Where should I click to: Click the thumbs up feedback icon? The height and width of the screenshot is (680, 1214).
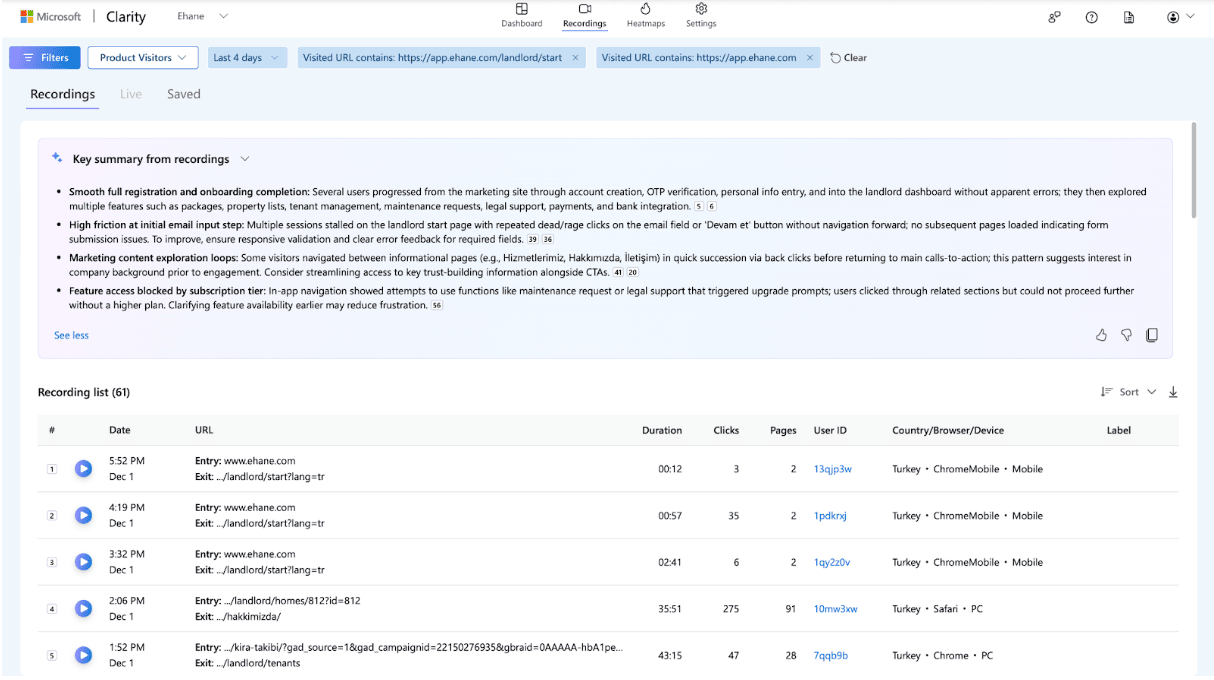pos(1101,335)
